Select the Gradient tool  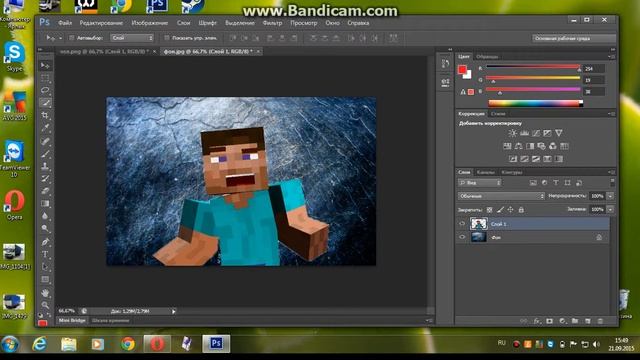click(45, 203)
